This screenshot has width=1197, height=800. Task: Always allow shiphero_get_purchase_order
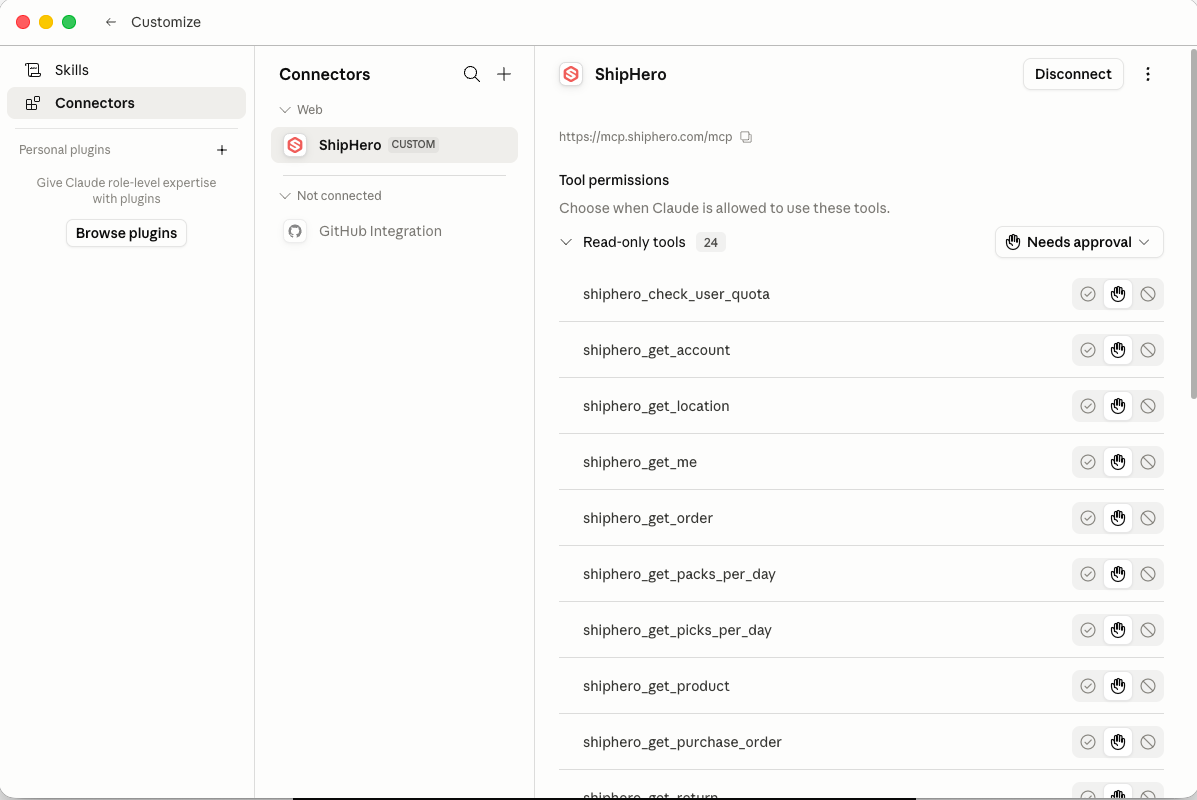(x=1088, y=742)
